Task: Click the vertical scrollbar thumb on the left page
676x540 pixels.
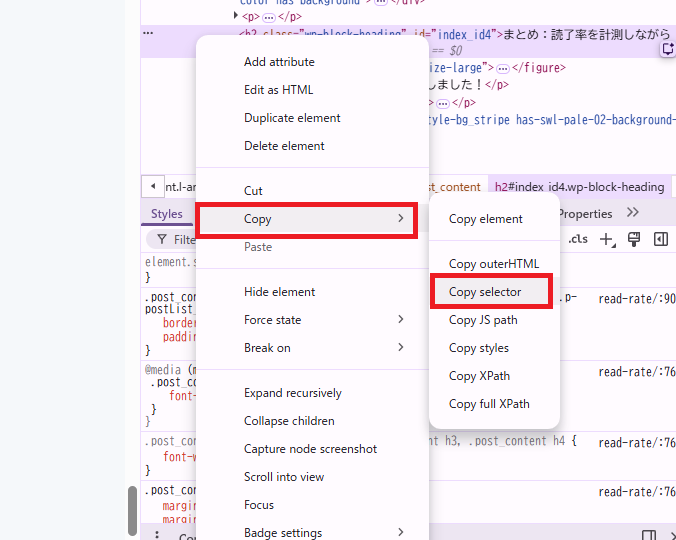Action: 131,511
